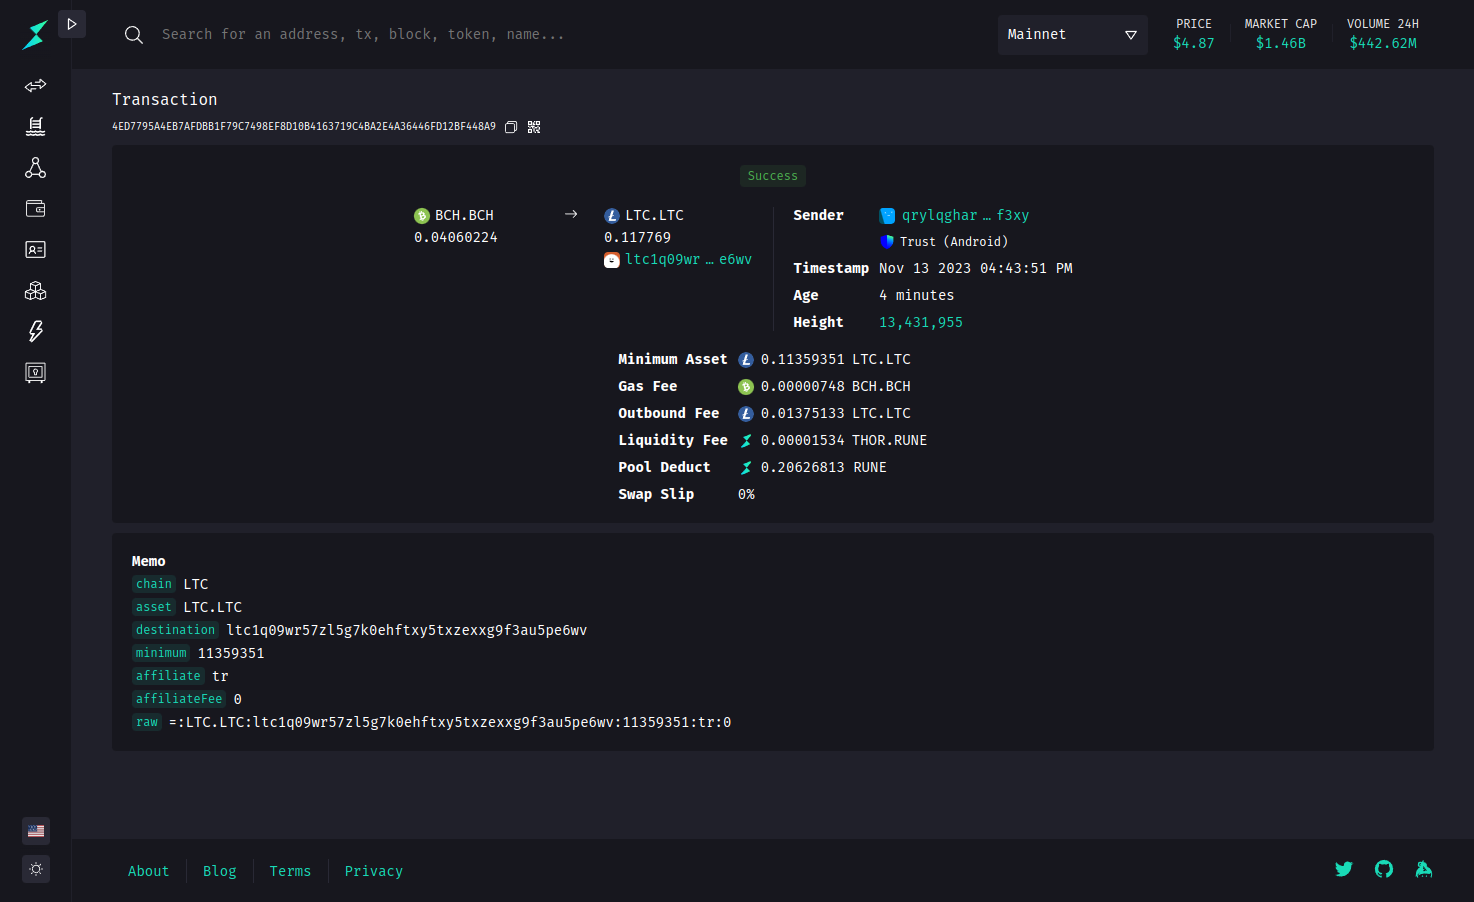Image resolution: width=1474 pixels, height=902 pixels.
Task: Open sender address qrylqghar … f3xy
Action: coord(965,215)
